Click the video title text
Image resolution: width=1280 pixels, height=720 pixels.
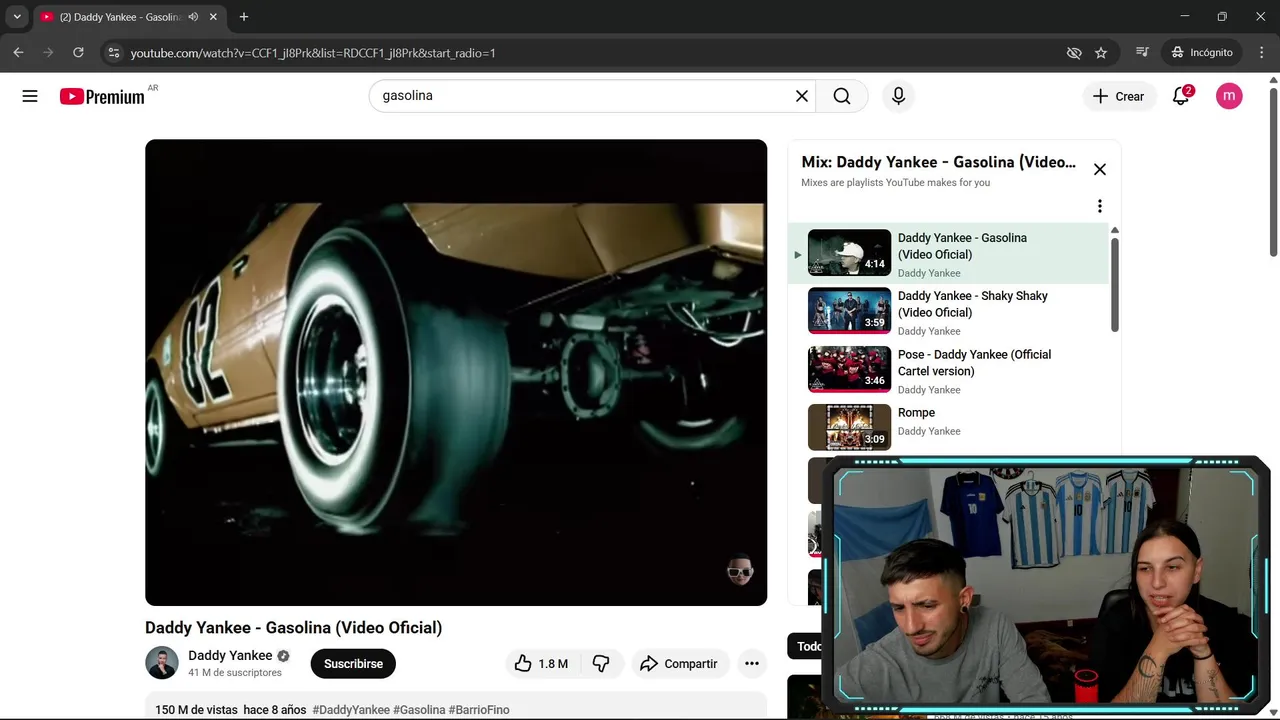293,628
